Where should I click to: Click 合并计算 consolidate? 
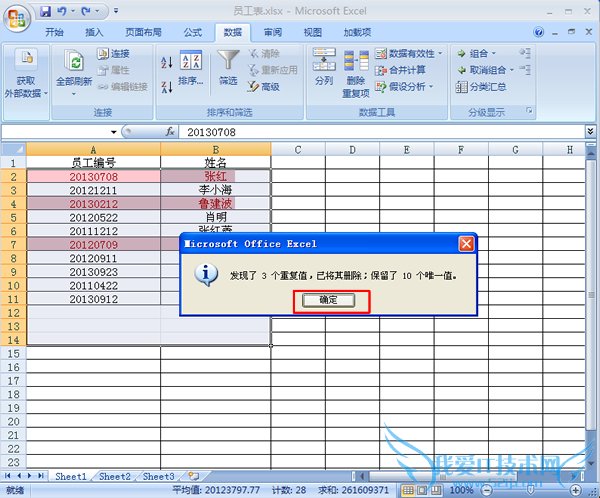point(401,70)
